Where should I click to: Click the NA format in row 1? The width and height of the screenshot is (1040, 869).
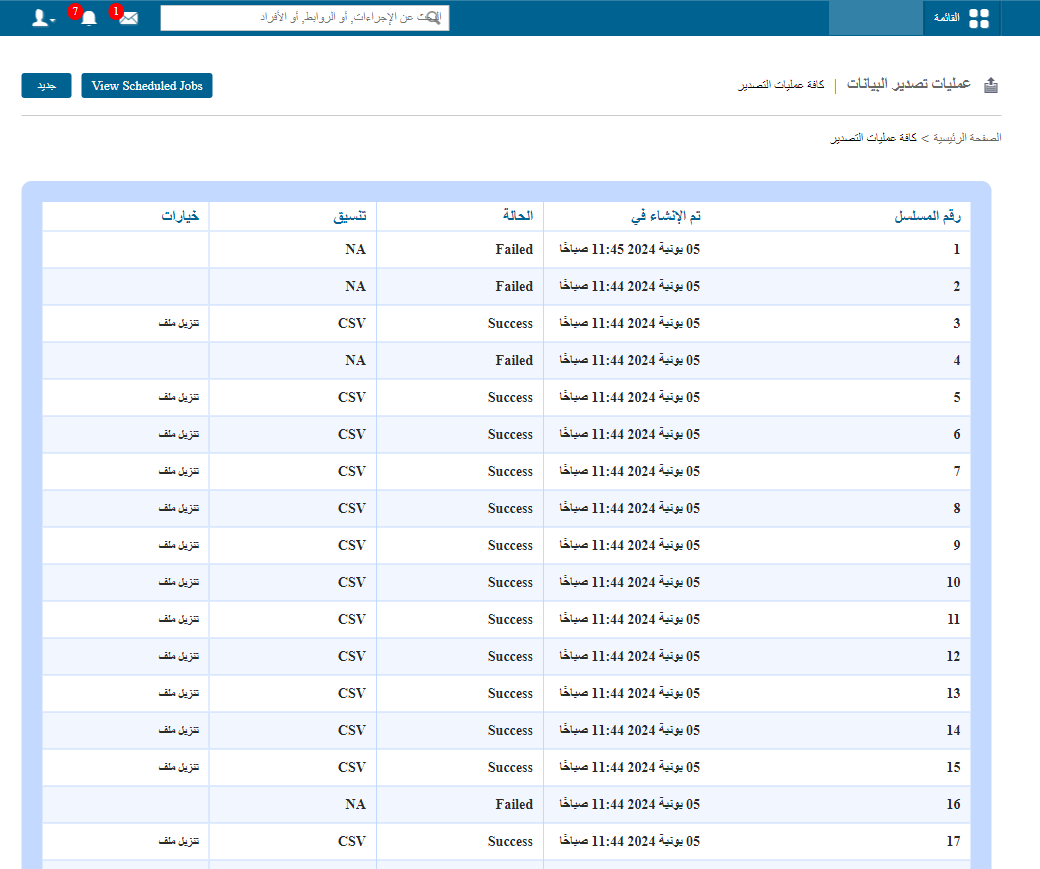coord(356,249)
